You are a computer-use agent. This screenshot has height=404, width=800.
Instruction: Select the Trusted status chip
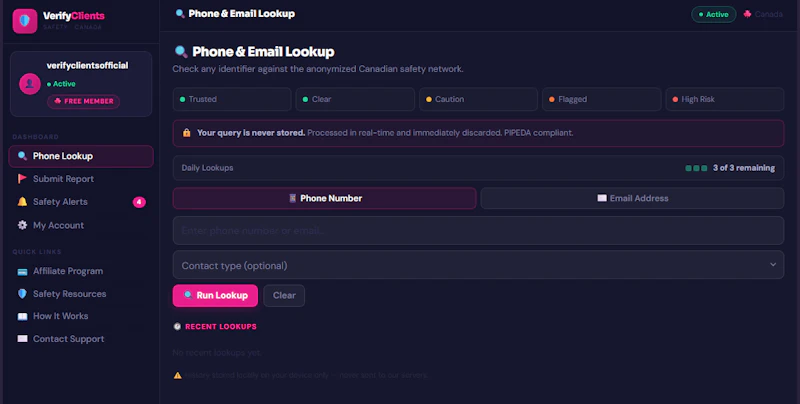pyautogui.click(x=232, y=99)
